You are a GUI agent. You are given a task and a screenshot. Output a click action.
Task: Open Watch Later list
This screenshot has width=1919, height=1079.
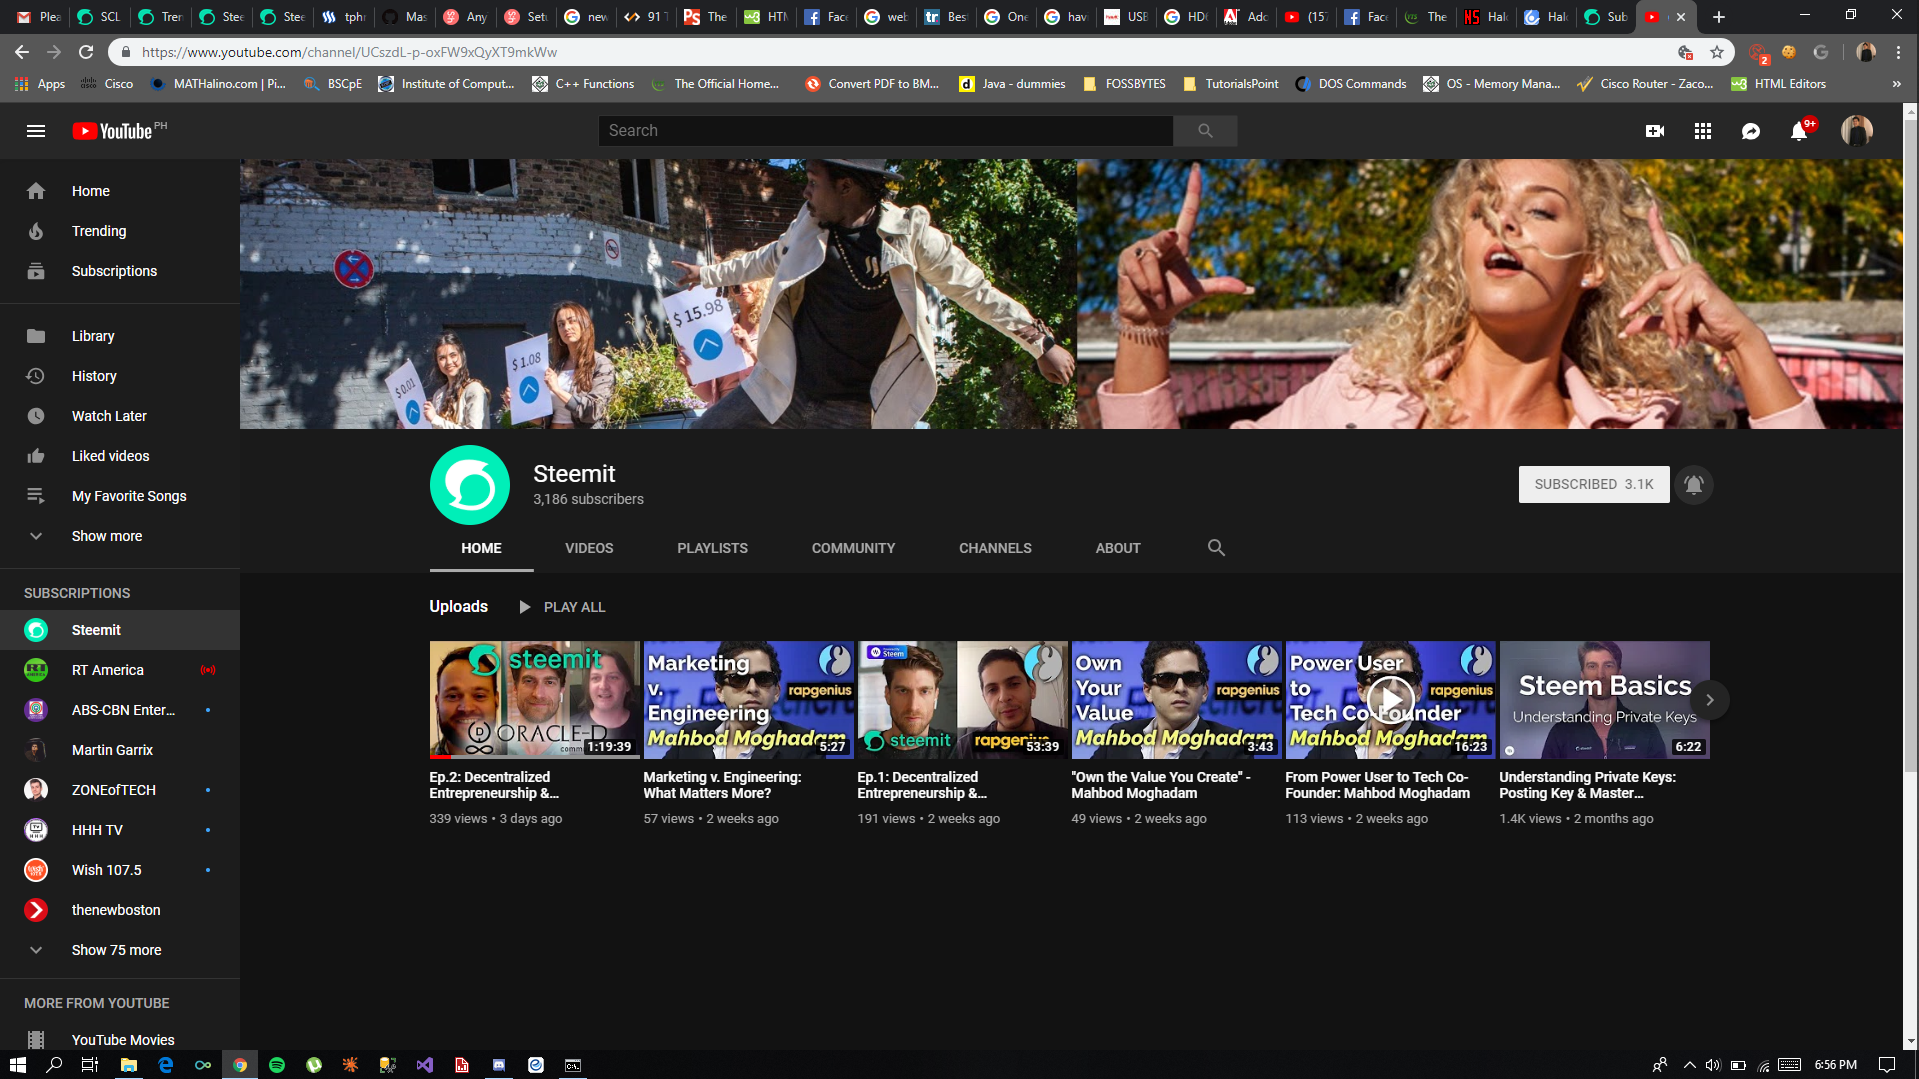point(120,416)
